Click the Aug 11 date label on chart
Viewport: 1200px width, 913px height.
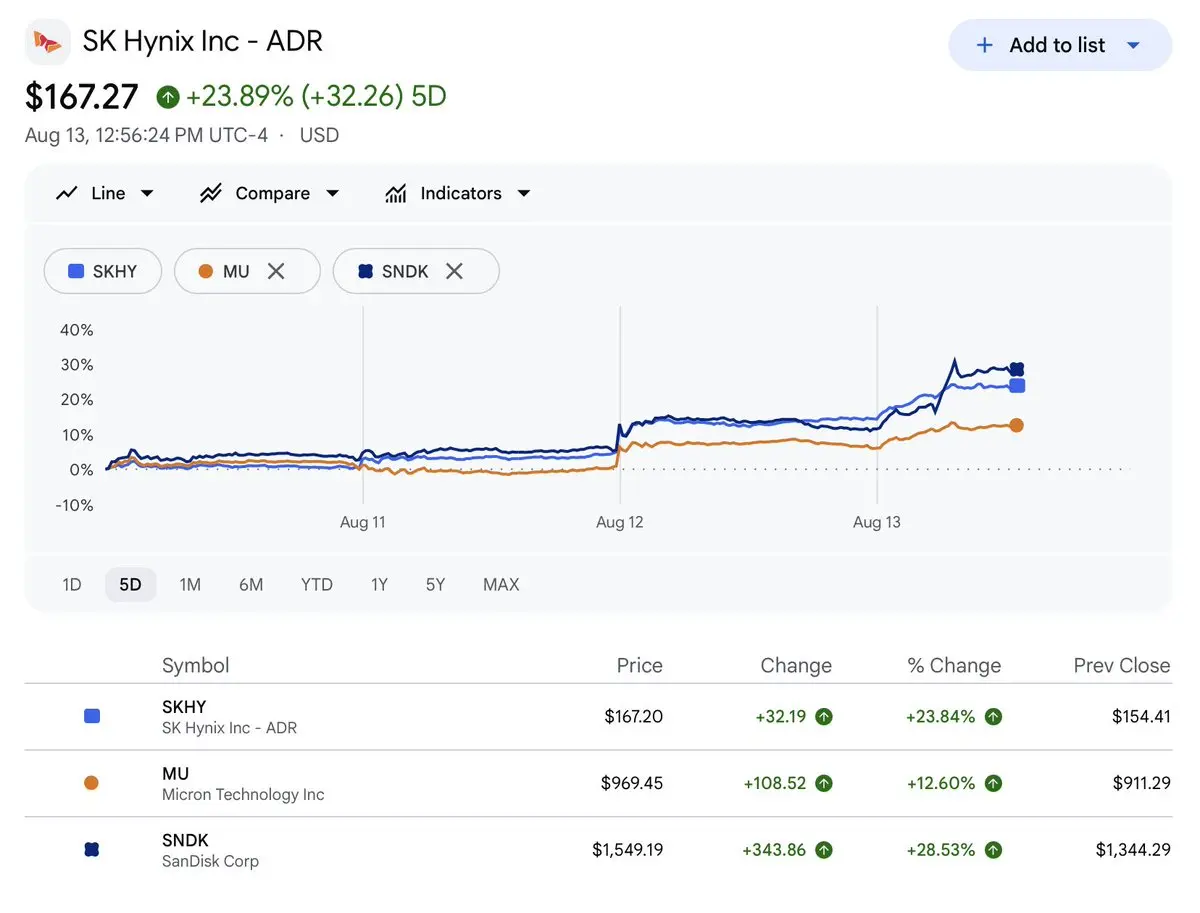[x=363, y=522]
